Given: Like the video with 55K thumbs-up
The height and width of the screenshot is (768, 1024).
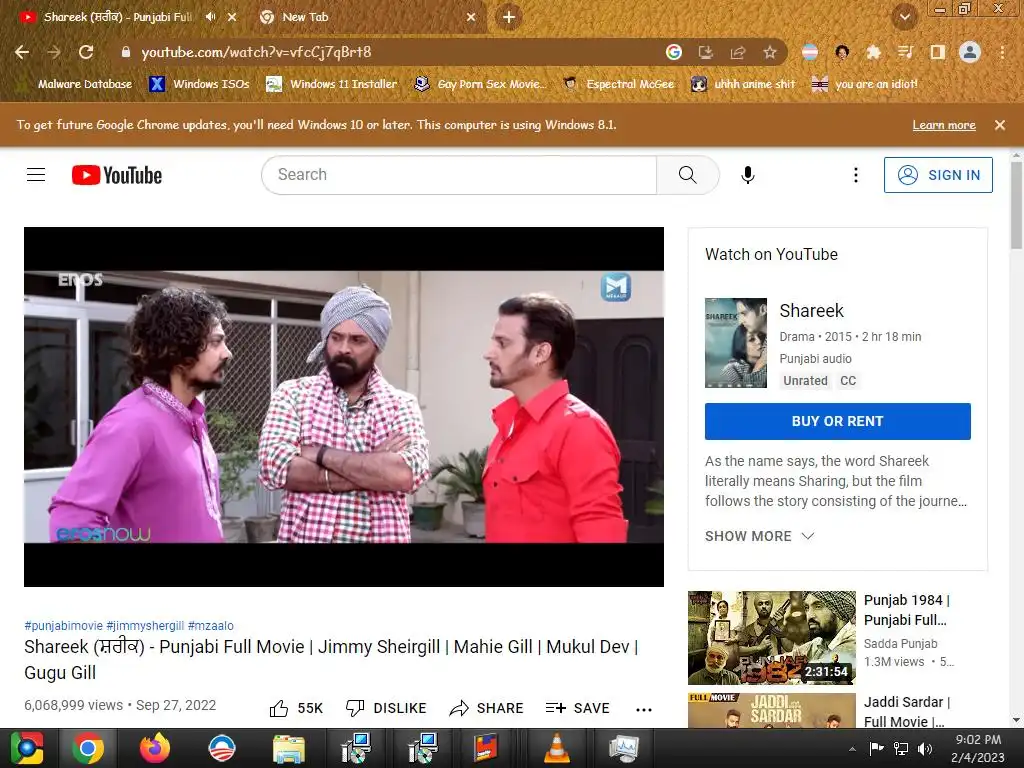Looking at the screenshot, I should pyautogui.click(x=296, y=709).
